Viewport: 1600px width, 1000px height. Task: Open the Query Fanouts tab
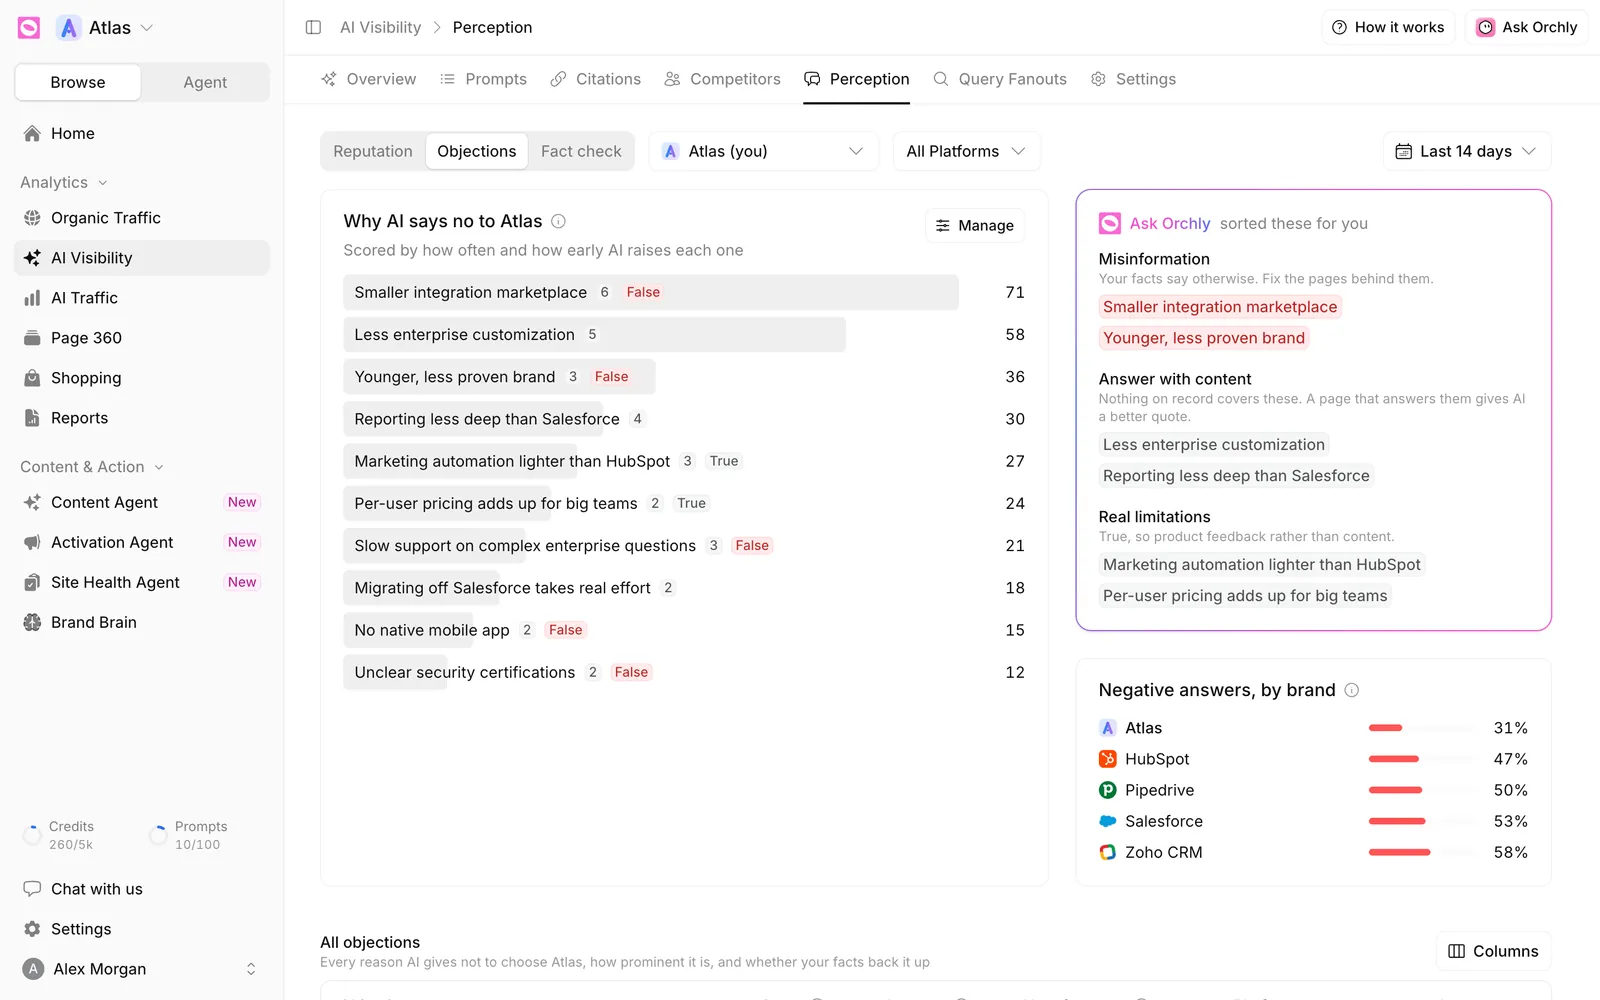1000,79
